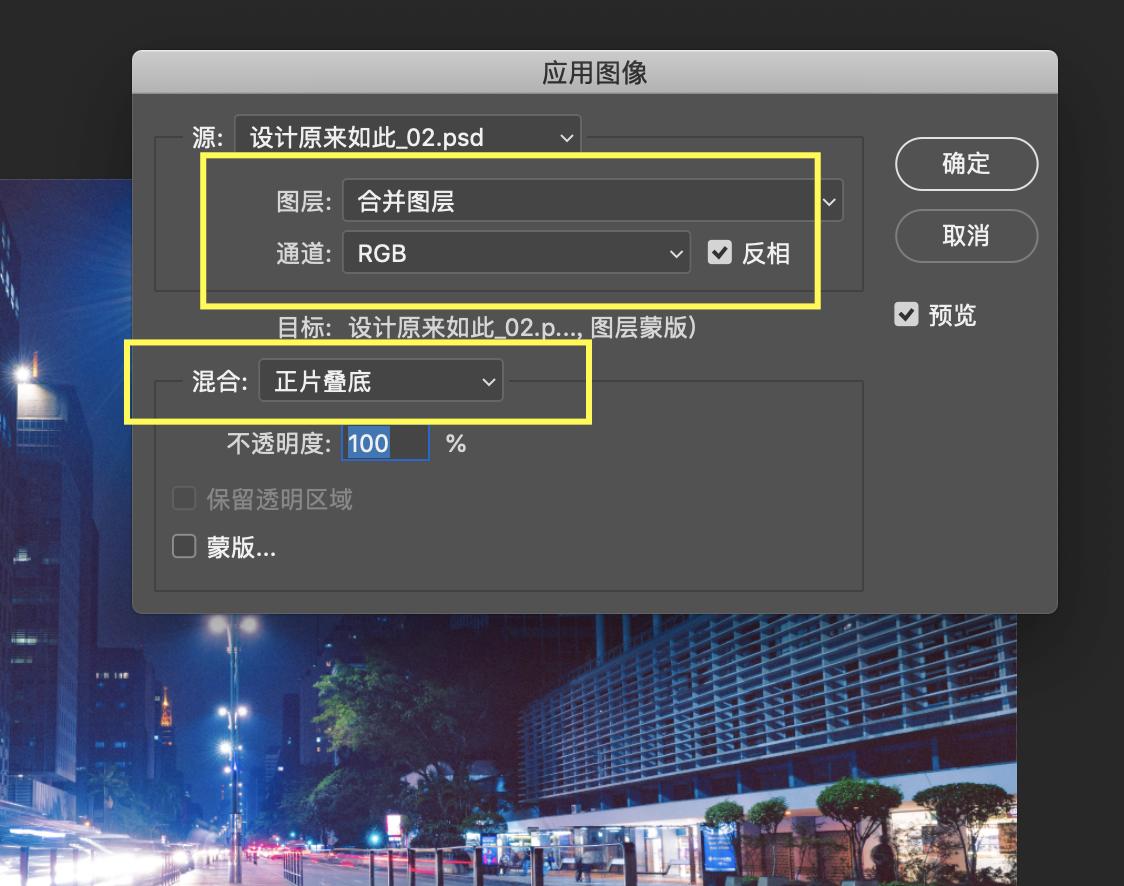Open the 混合 dropdown showing 正片叠底
The width and height of the screenshot is (1124, 886).
point(370,380)
